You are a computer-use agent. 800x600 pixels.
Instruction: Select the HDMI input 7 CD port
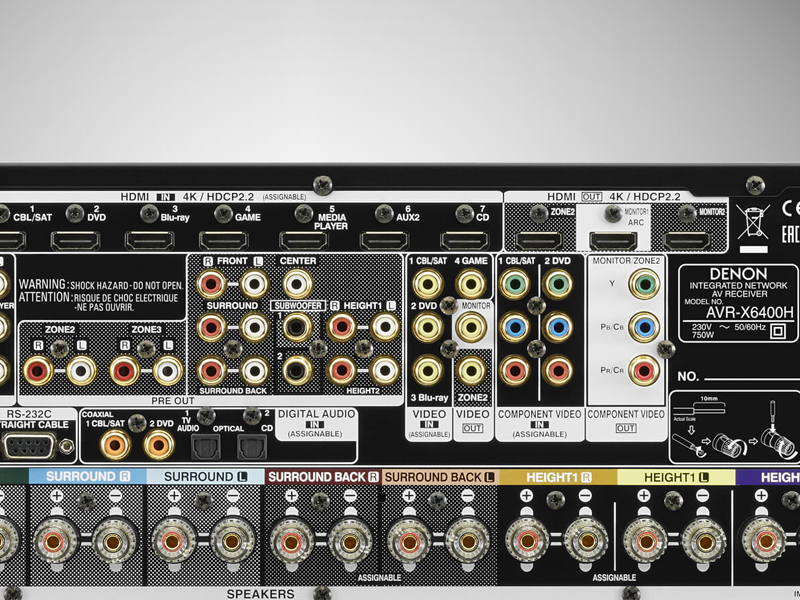pos(464,240)
